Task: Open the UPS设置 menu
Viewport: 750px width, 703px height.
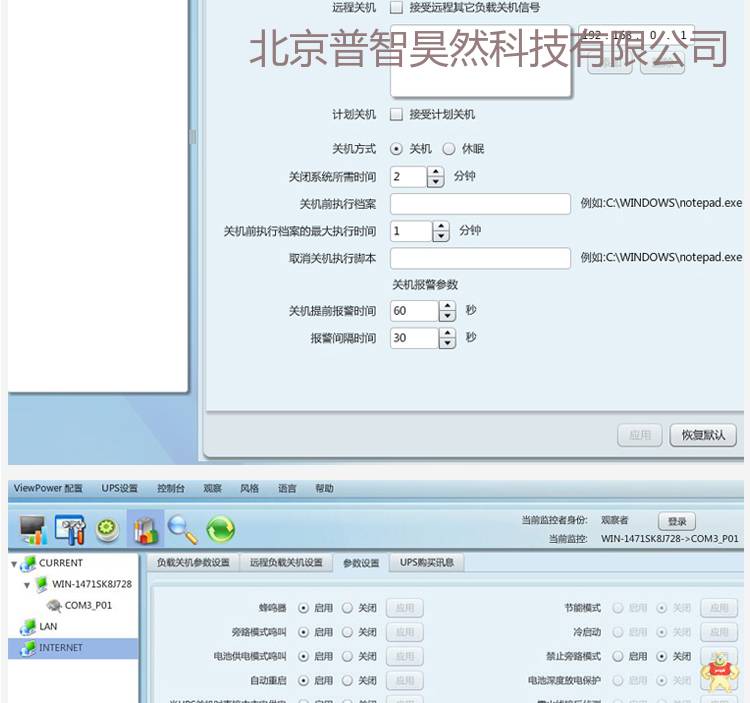Action: 120,488
